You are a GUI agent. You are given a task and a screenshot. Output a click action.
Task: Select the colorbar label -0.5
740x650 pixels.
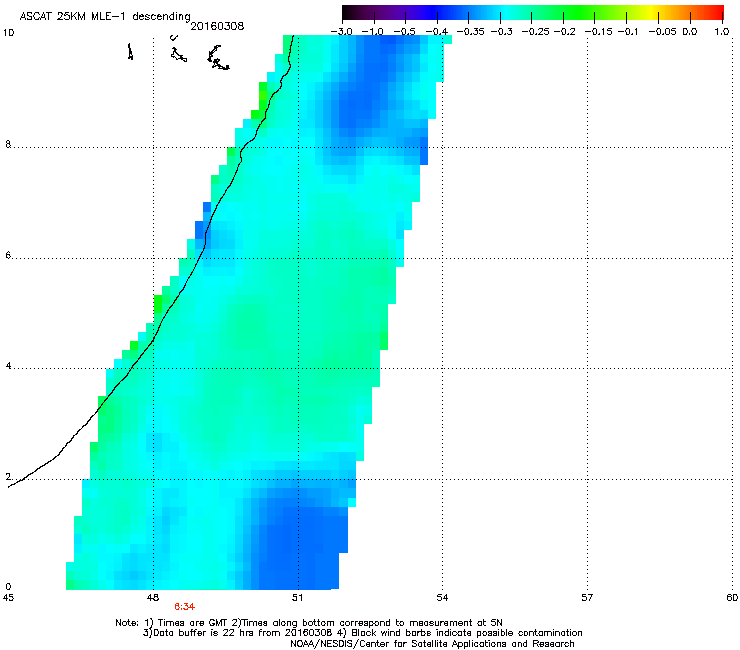tap(404, 32)
